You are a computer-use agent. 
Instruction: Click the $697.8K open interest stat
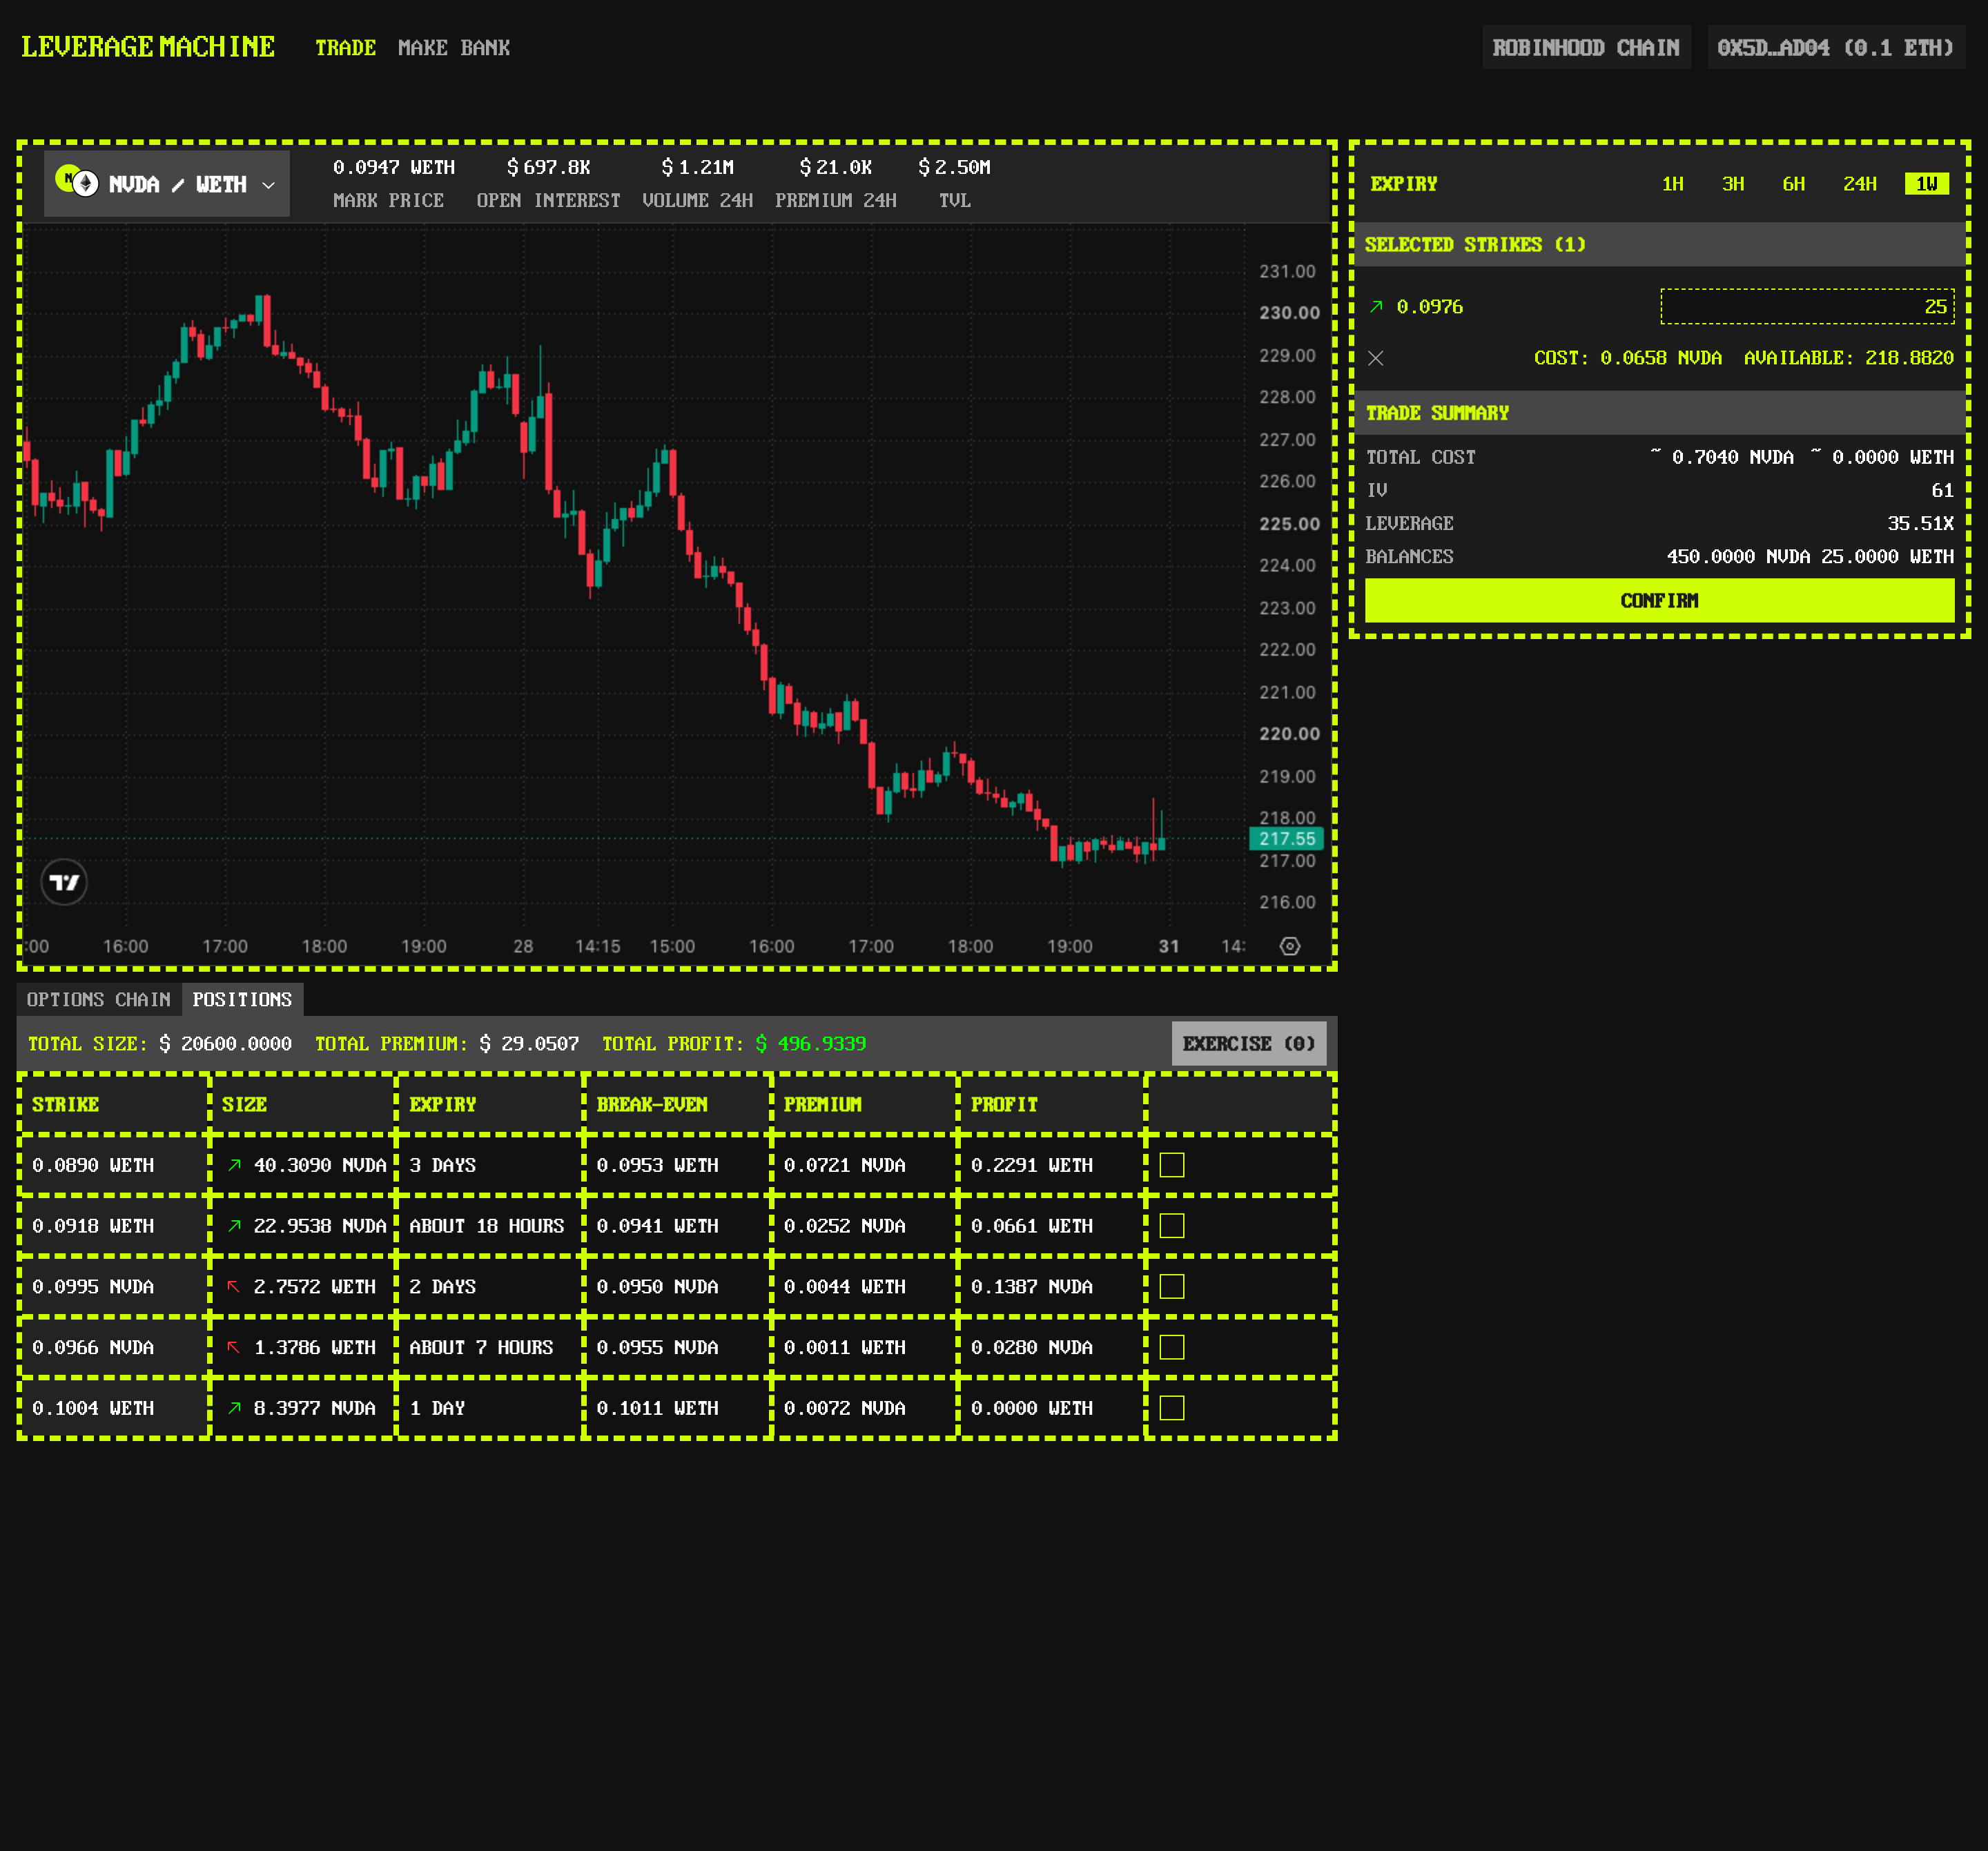pos(548,168)
